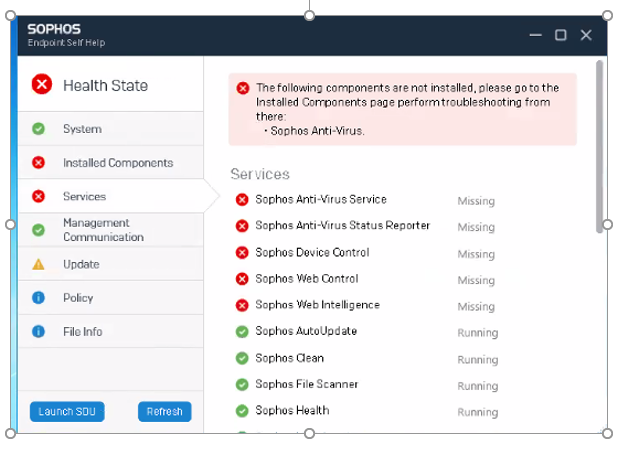The height and width of the screenshot is (449, 619).
Task: Click the red X icon beside Installed Components
Action: point(38,162)
